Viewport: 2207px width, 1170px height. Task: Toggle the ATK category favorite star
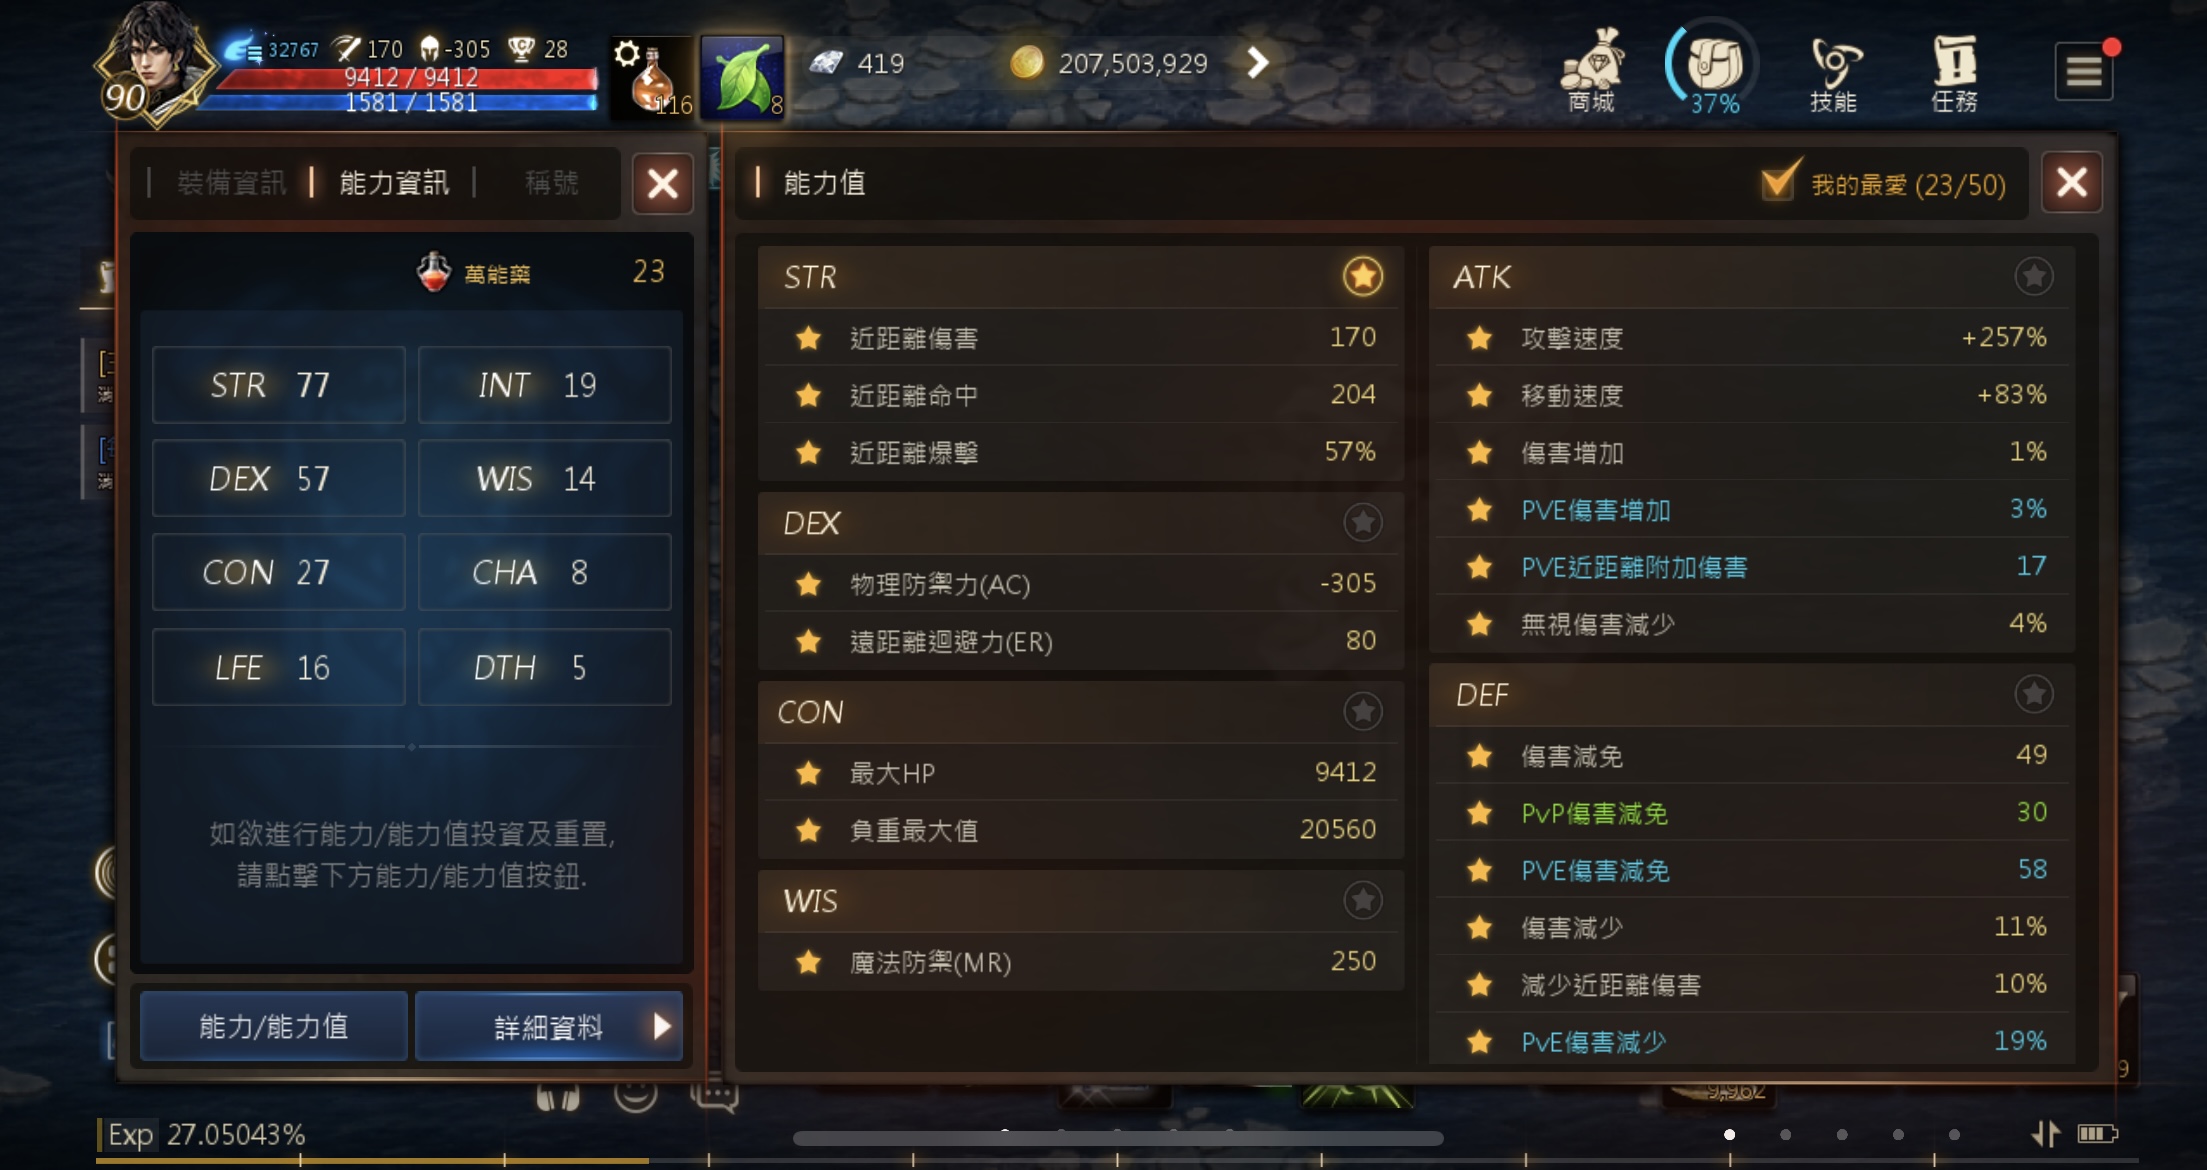(x=2034, y=276)
